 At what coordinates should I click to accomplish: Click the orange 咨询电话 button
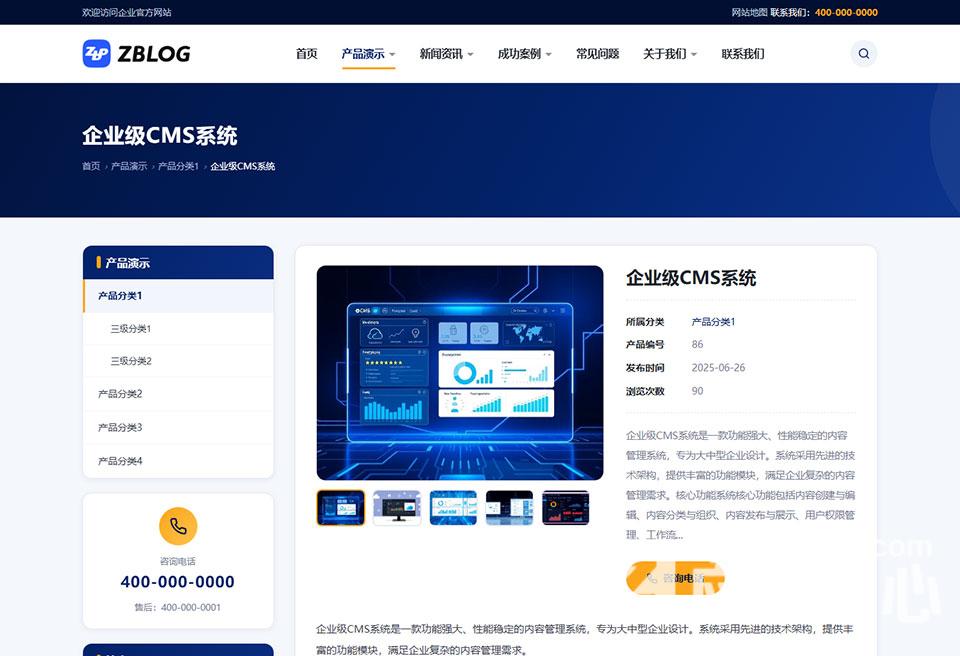pyautogui.click(x=675, y=578)
